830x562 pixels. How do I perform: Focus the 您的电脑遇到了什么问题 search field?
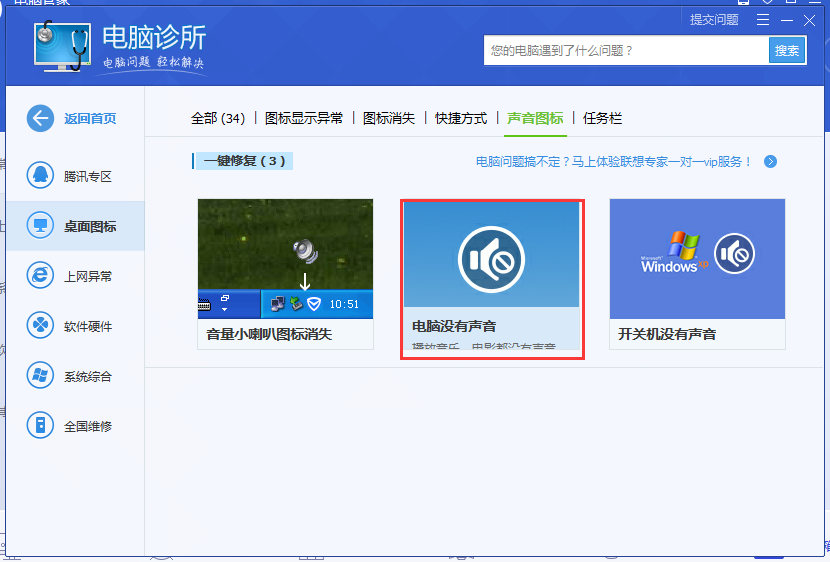[626, 50]
